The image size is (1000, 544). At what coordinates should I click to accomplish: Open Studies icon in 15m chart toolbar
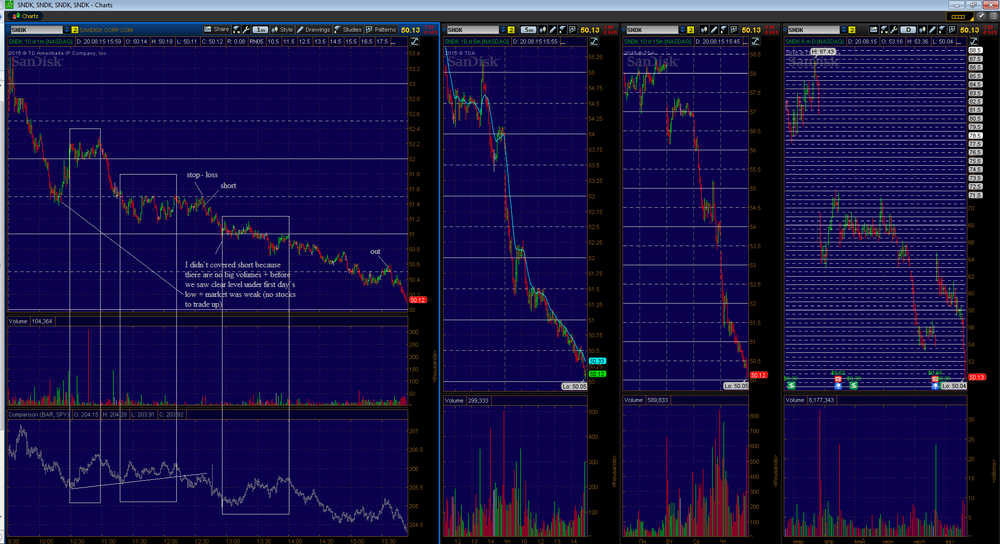(x=724, y=30)
